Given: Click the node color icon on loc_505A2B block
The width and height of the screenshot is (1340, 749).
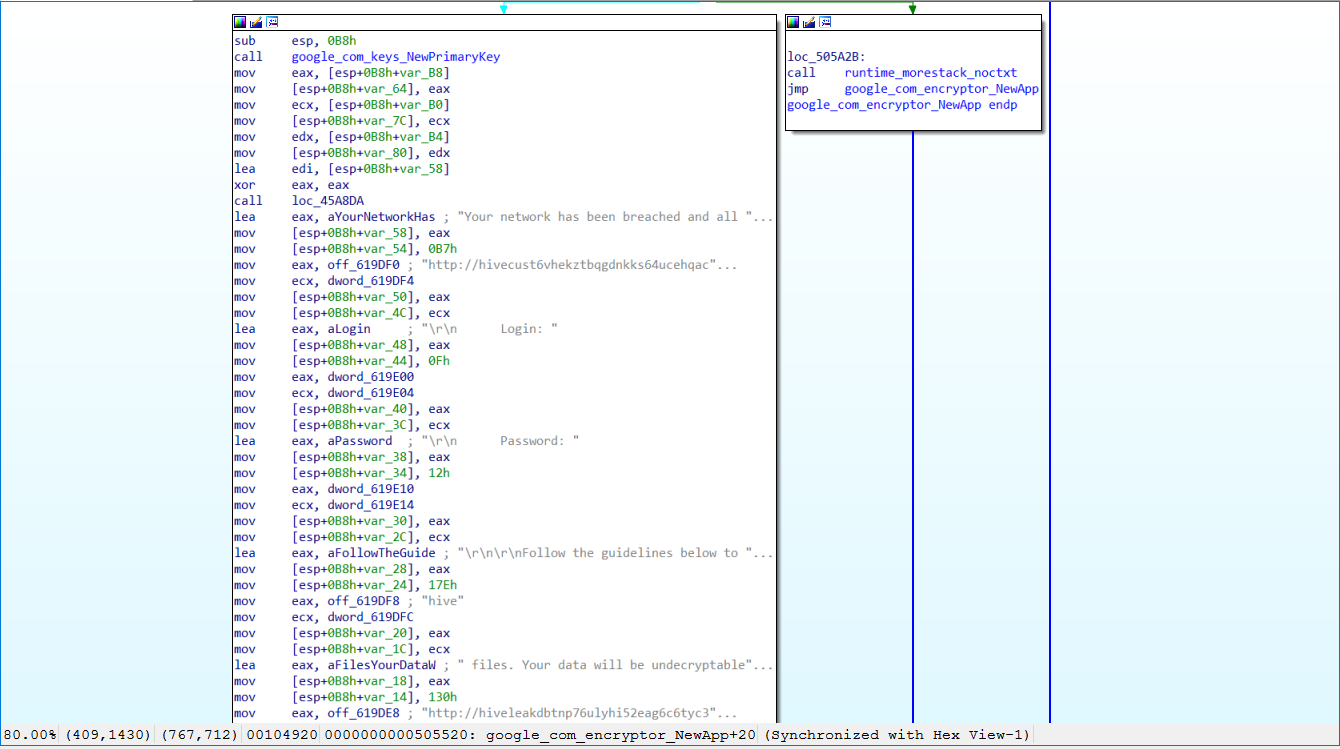Looking at the screenshot, I should tap(793, 22).
